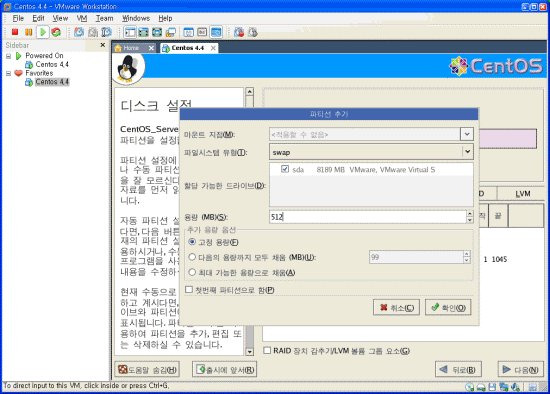
Task: Switch to Quick Switch mode icon
Action: tap(143, 32)
